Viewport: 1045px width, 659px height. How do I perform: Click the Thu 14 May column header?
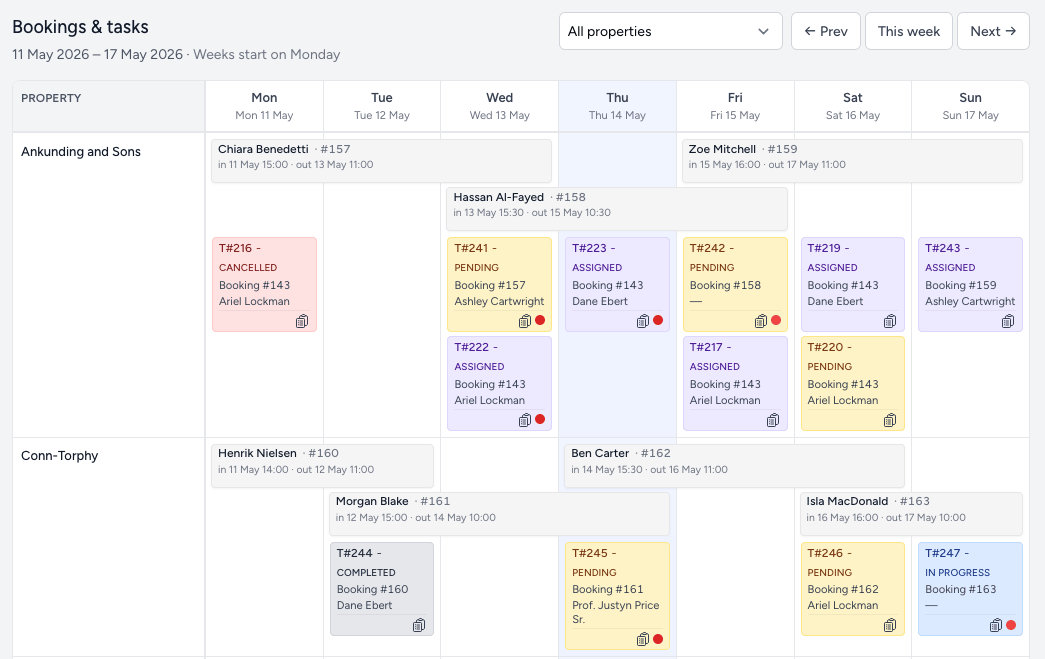[x=617, y=106]
